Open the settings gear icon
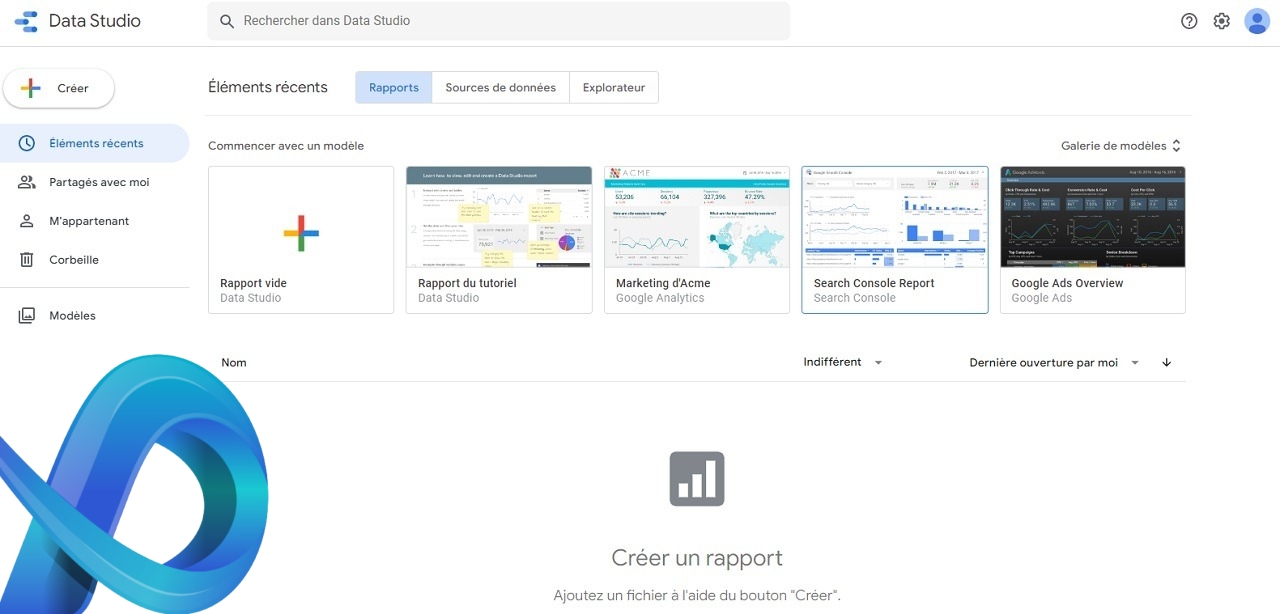Image resolution: width=1280 pixels, height=614 pixels. [x=1221, y=21]
